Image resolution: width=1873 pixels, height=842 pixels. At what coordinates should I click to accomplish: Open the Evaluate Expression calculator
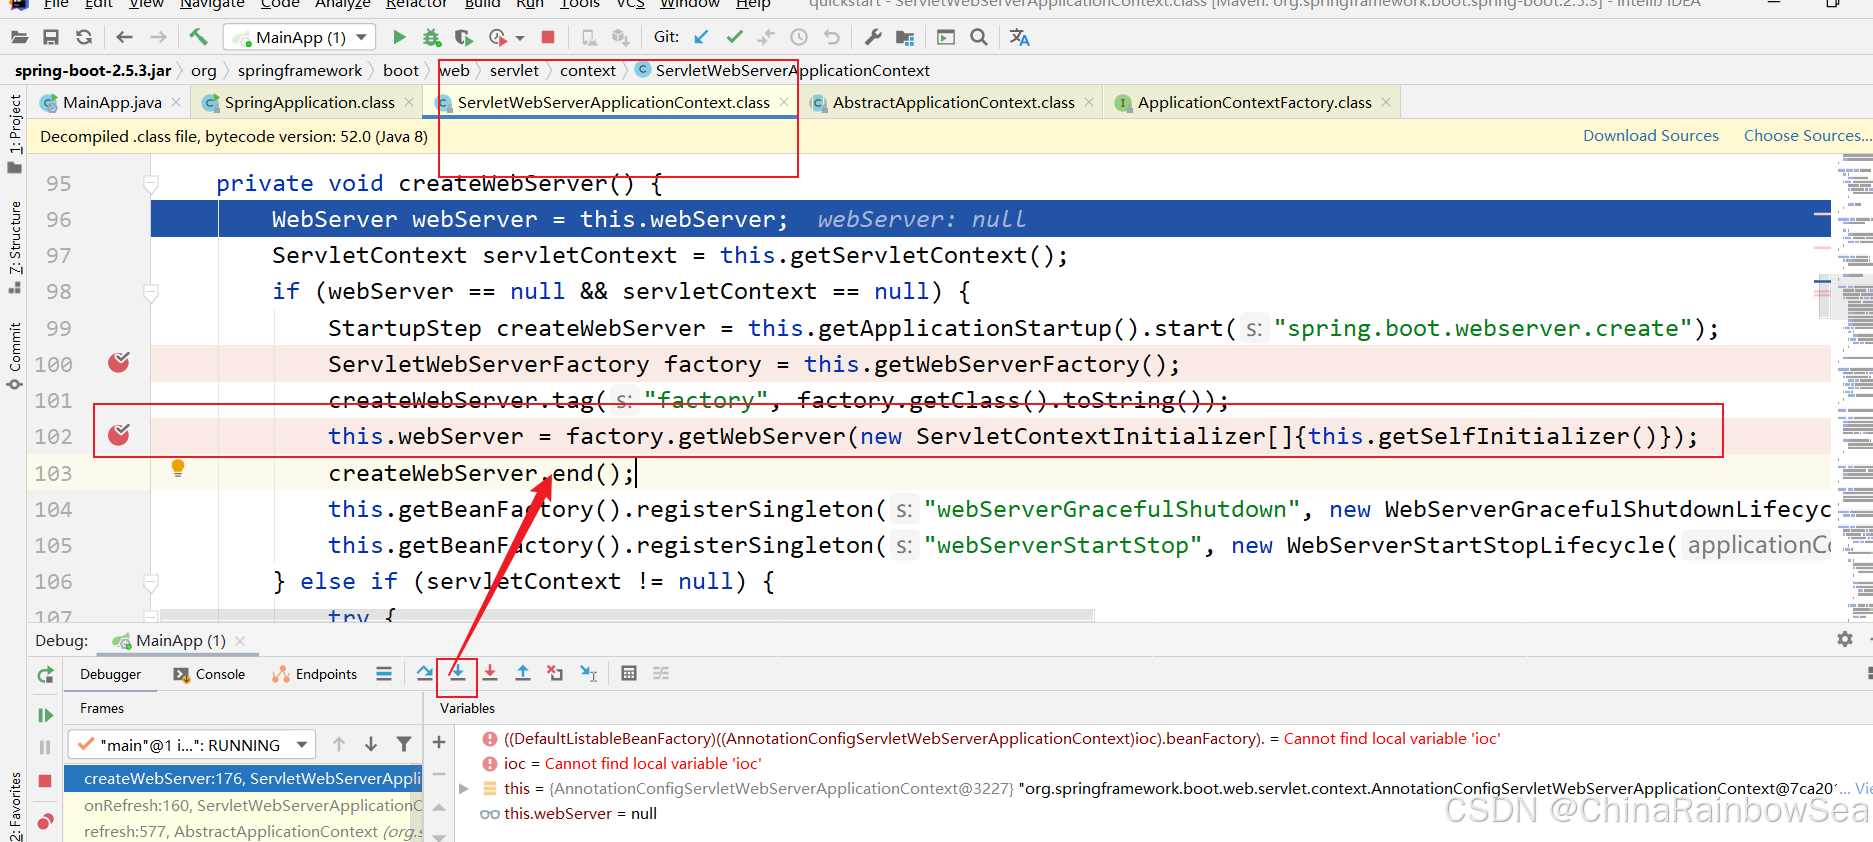point(628,673)
